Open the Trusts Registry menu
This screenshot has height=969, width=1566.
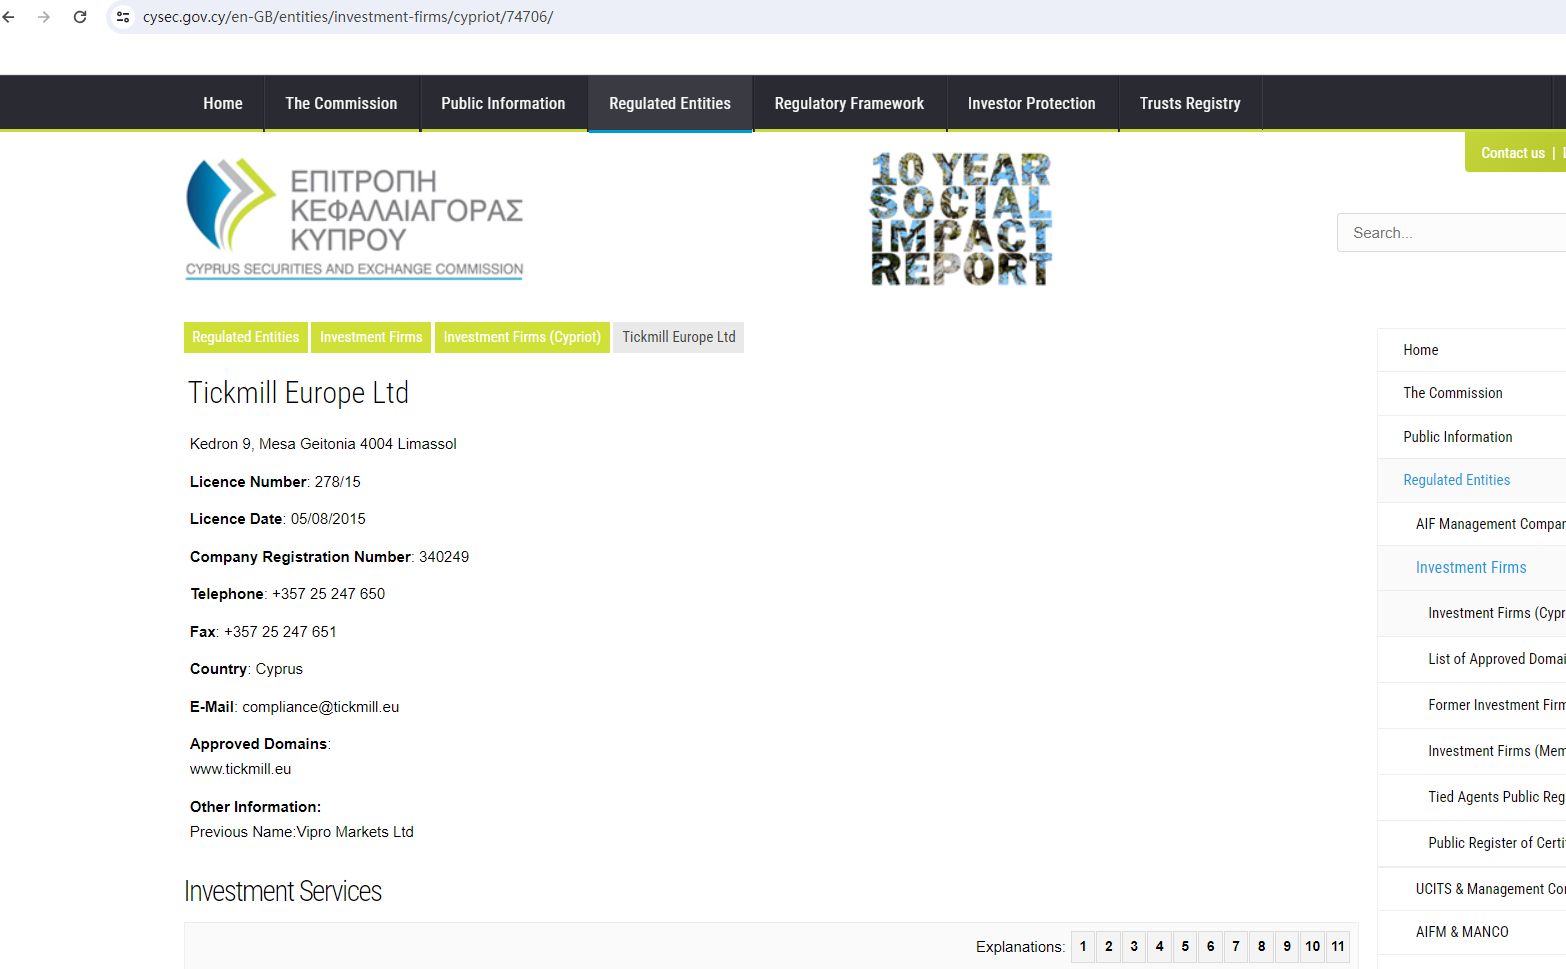pos(1190,103)
